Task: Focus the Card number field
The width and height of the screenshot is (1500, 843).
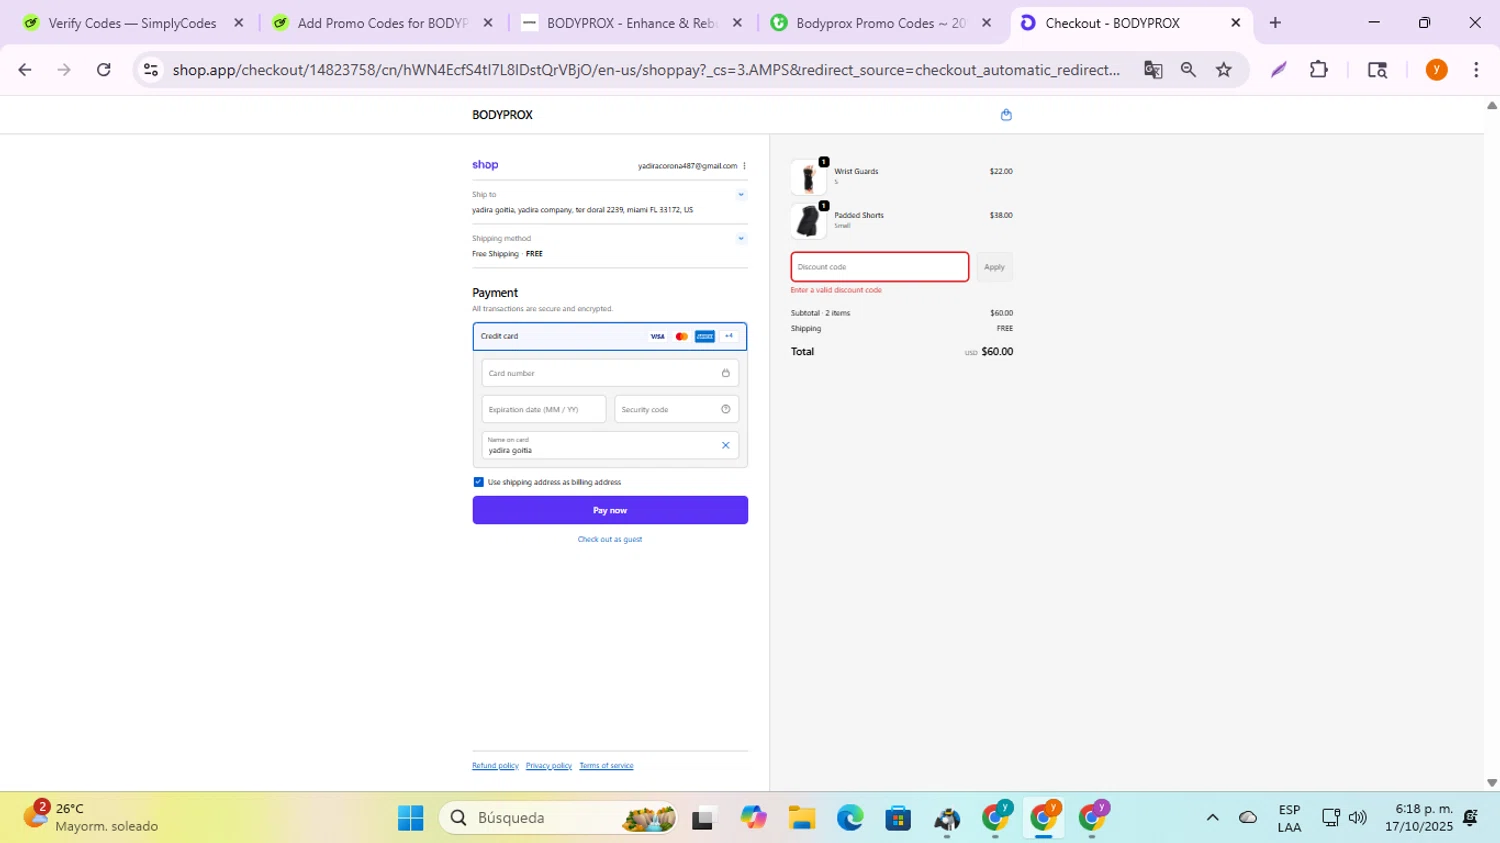Action: 610,373
